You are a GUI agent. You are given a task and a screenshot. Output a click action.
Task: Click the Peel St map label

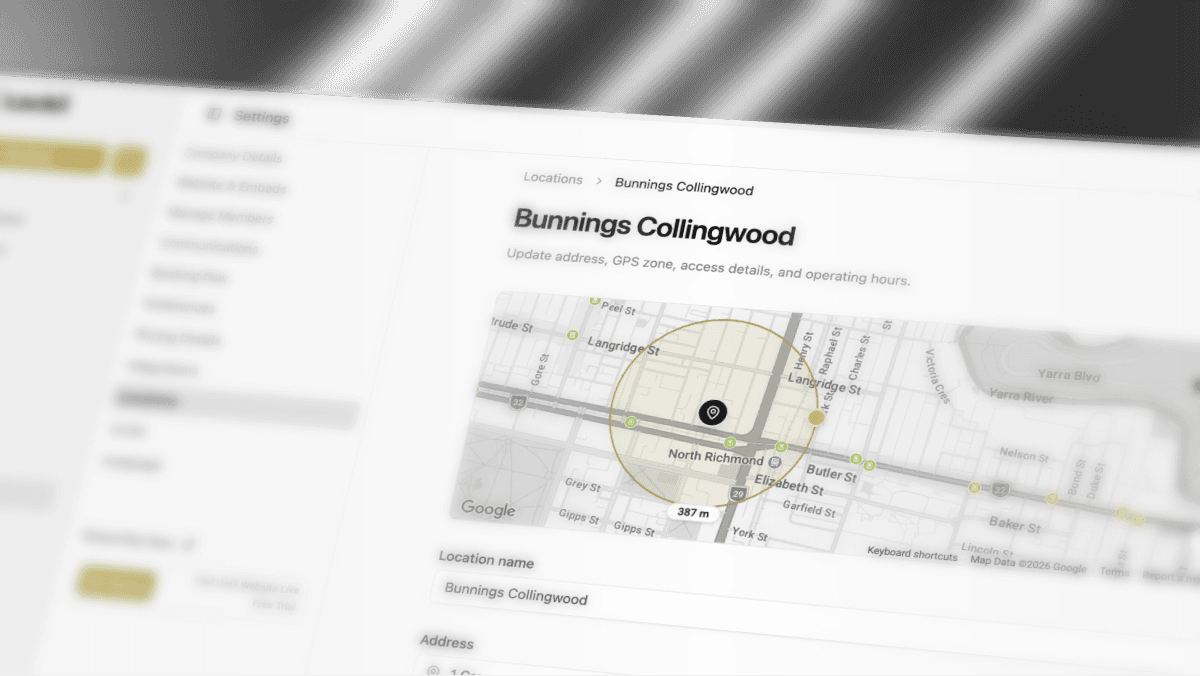[619, 309]
